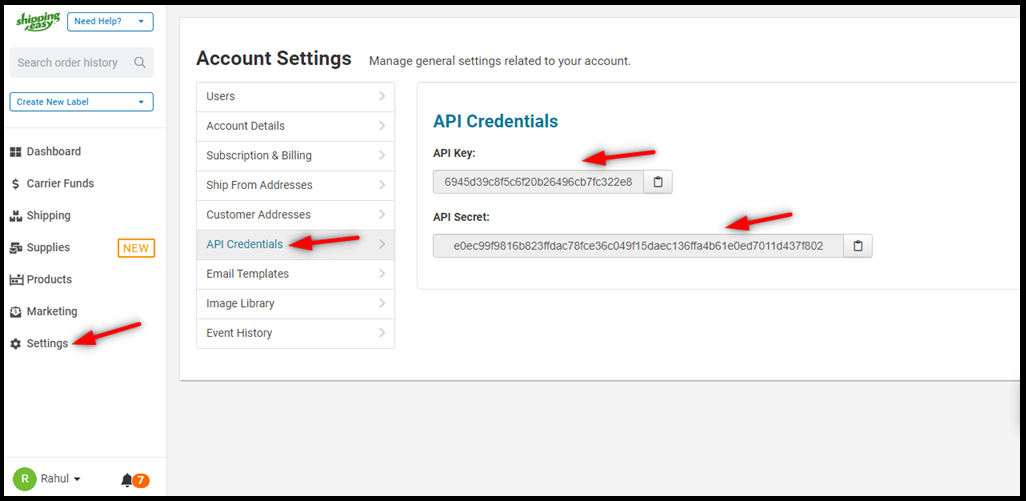Click the API Credentials panel heading
The image size is (1026, 501).
pos(495,121)
